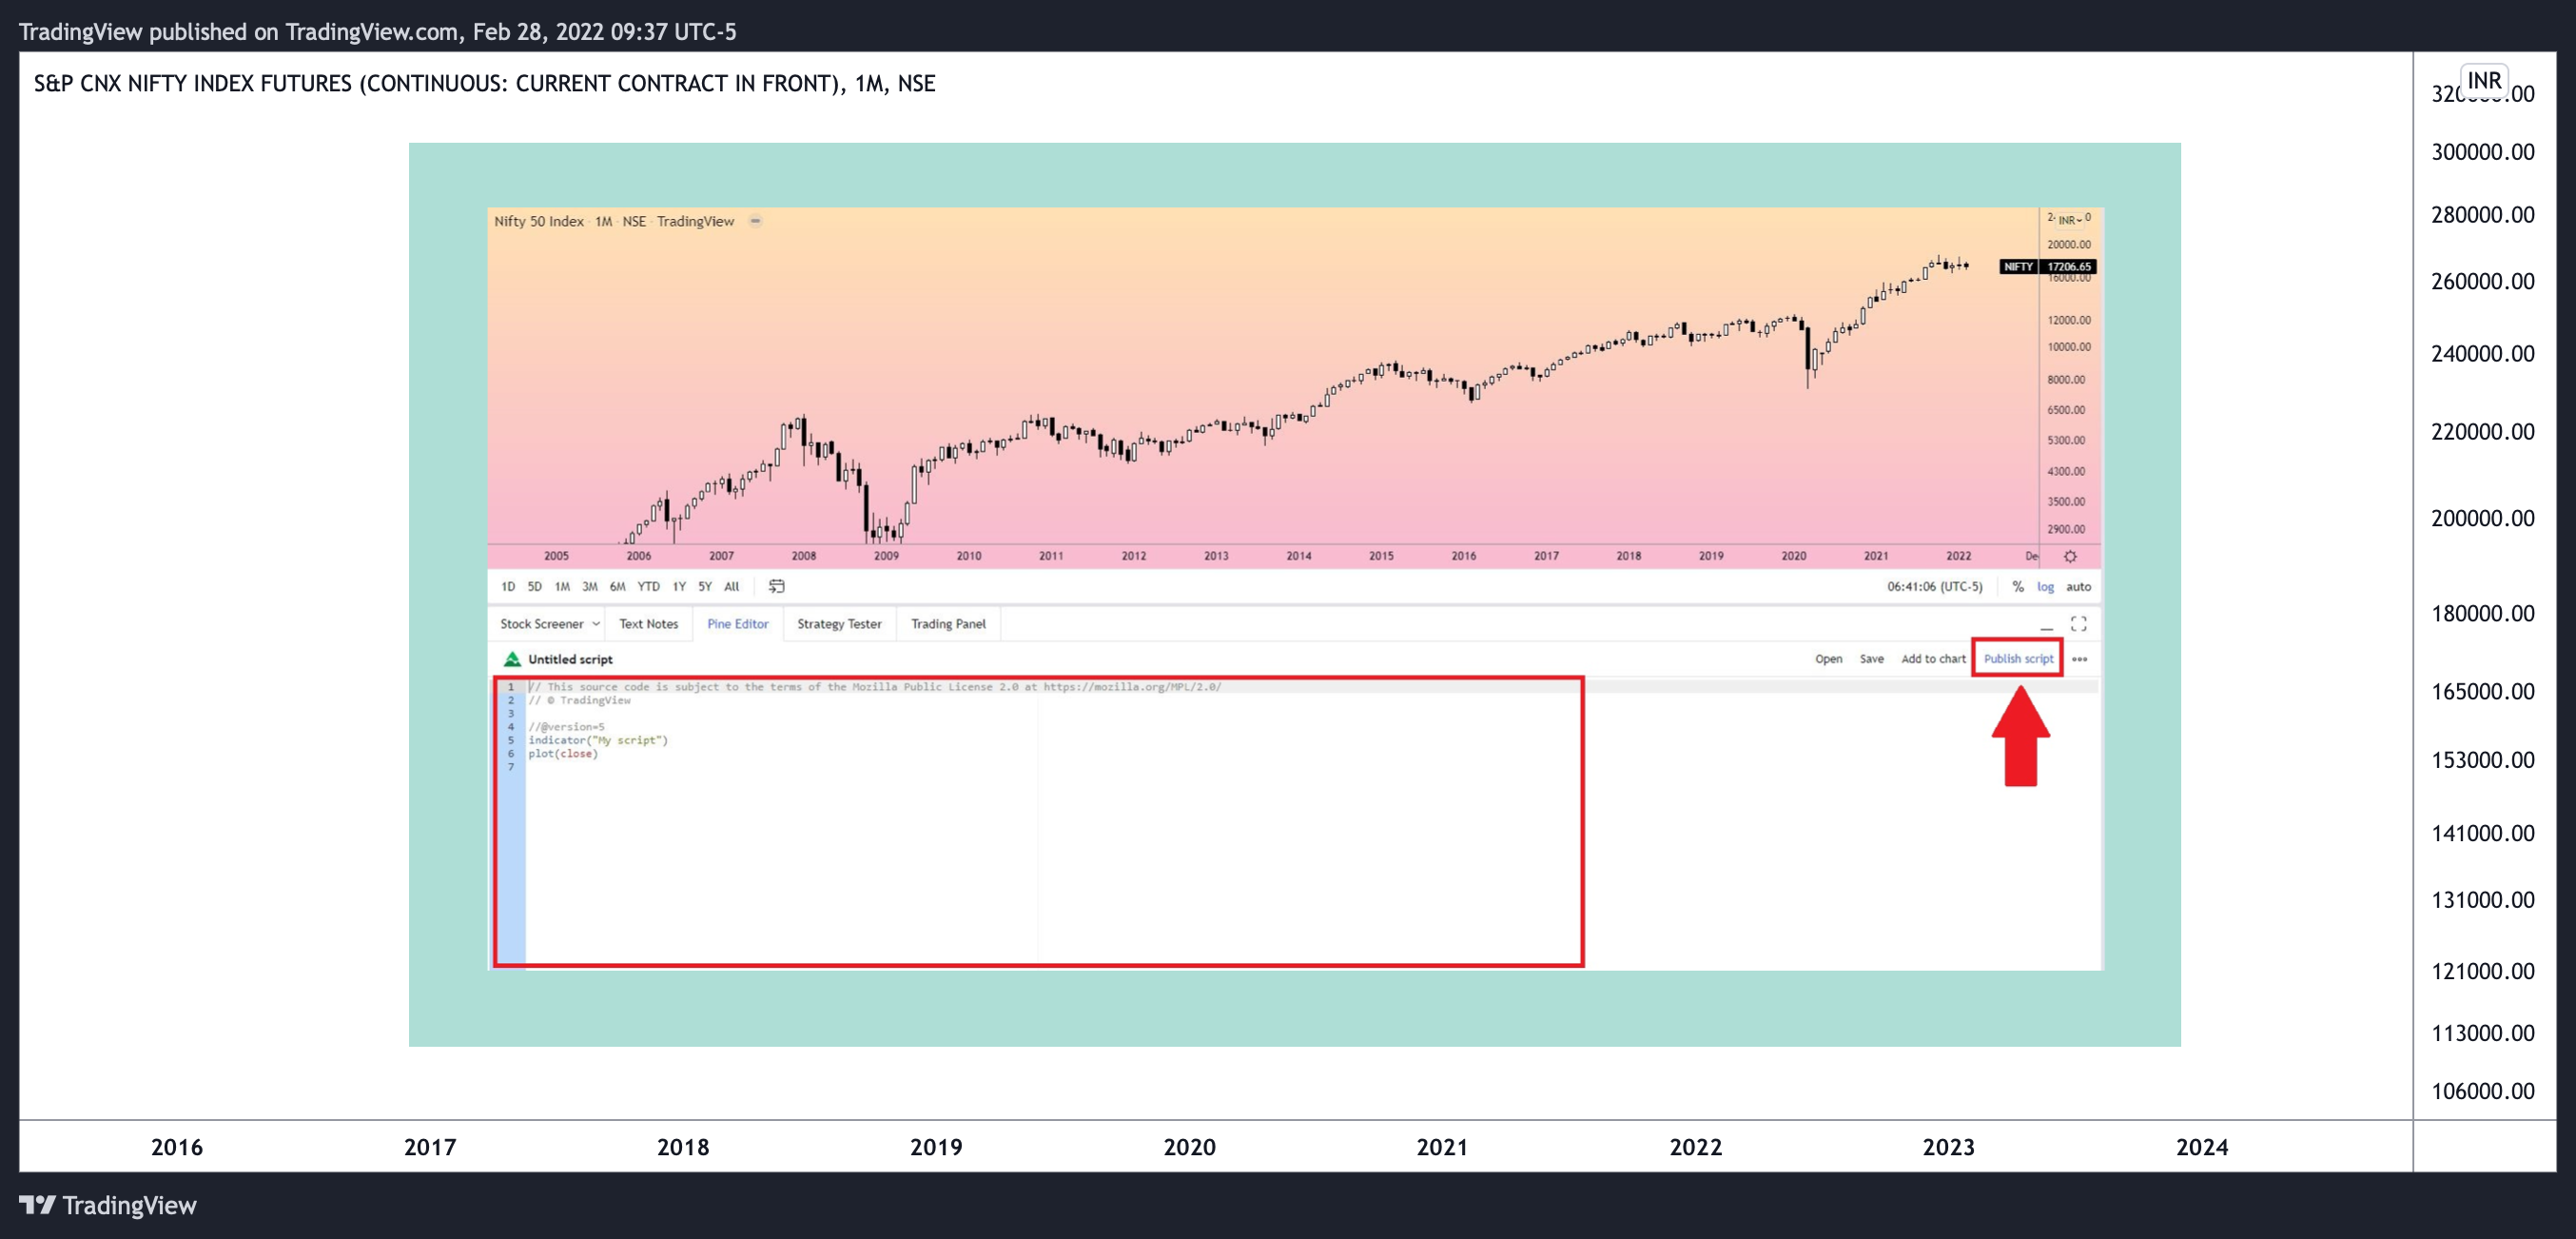Click the TradingView logo at bottom left

(108, 1205)
